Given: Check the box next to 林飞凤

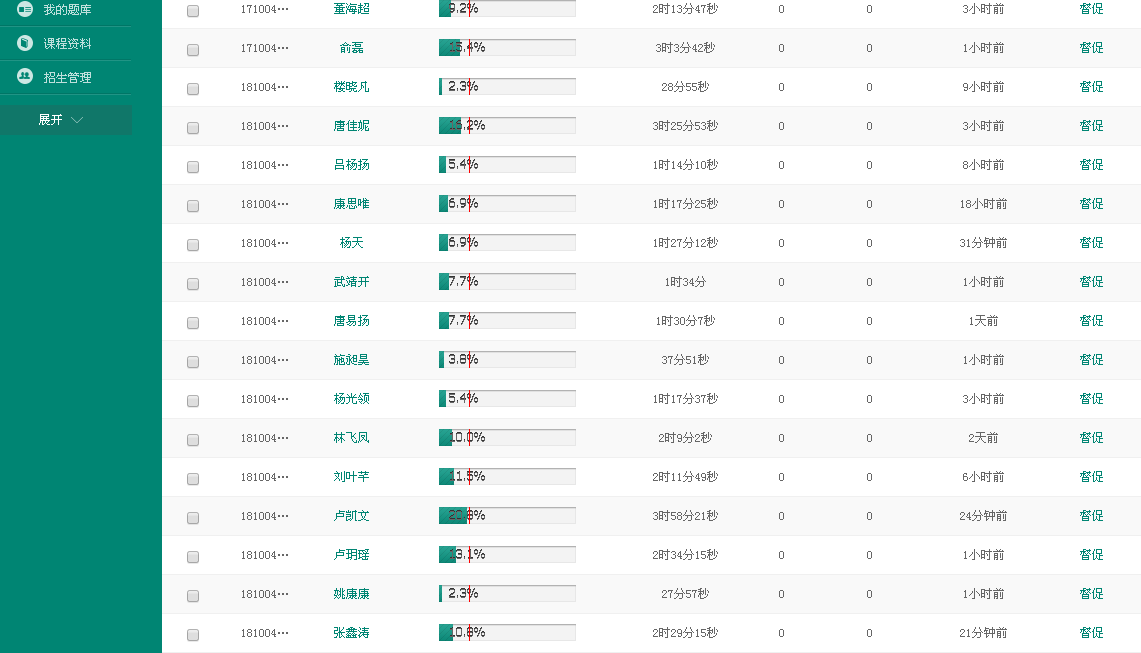Looking at the screenshot, I should pyautogui.click(x=193, y=439).
